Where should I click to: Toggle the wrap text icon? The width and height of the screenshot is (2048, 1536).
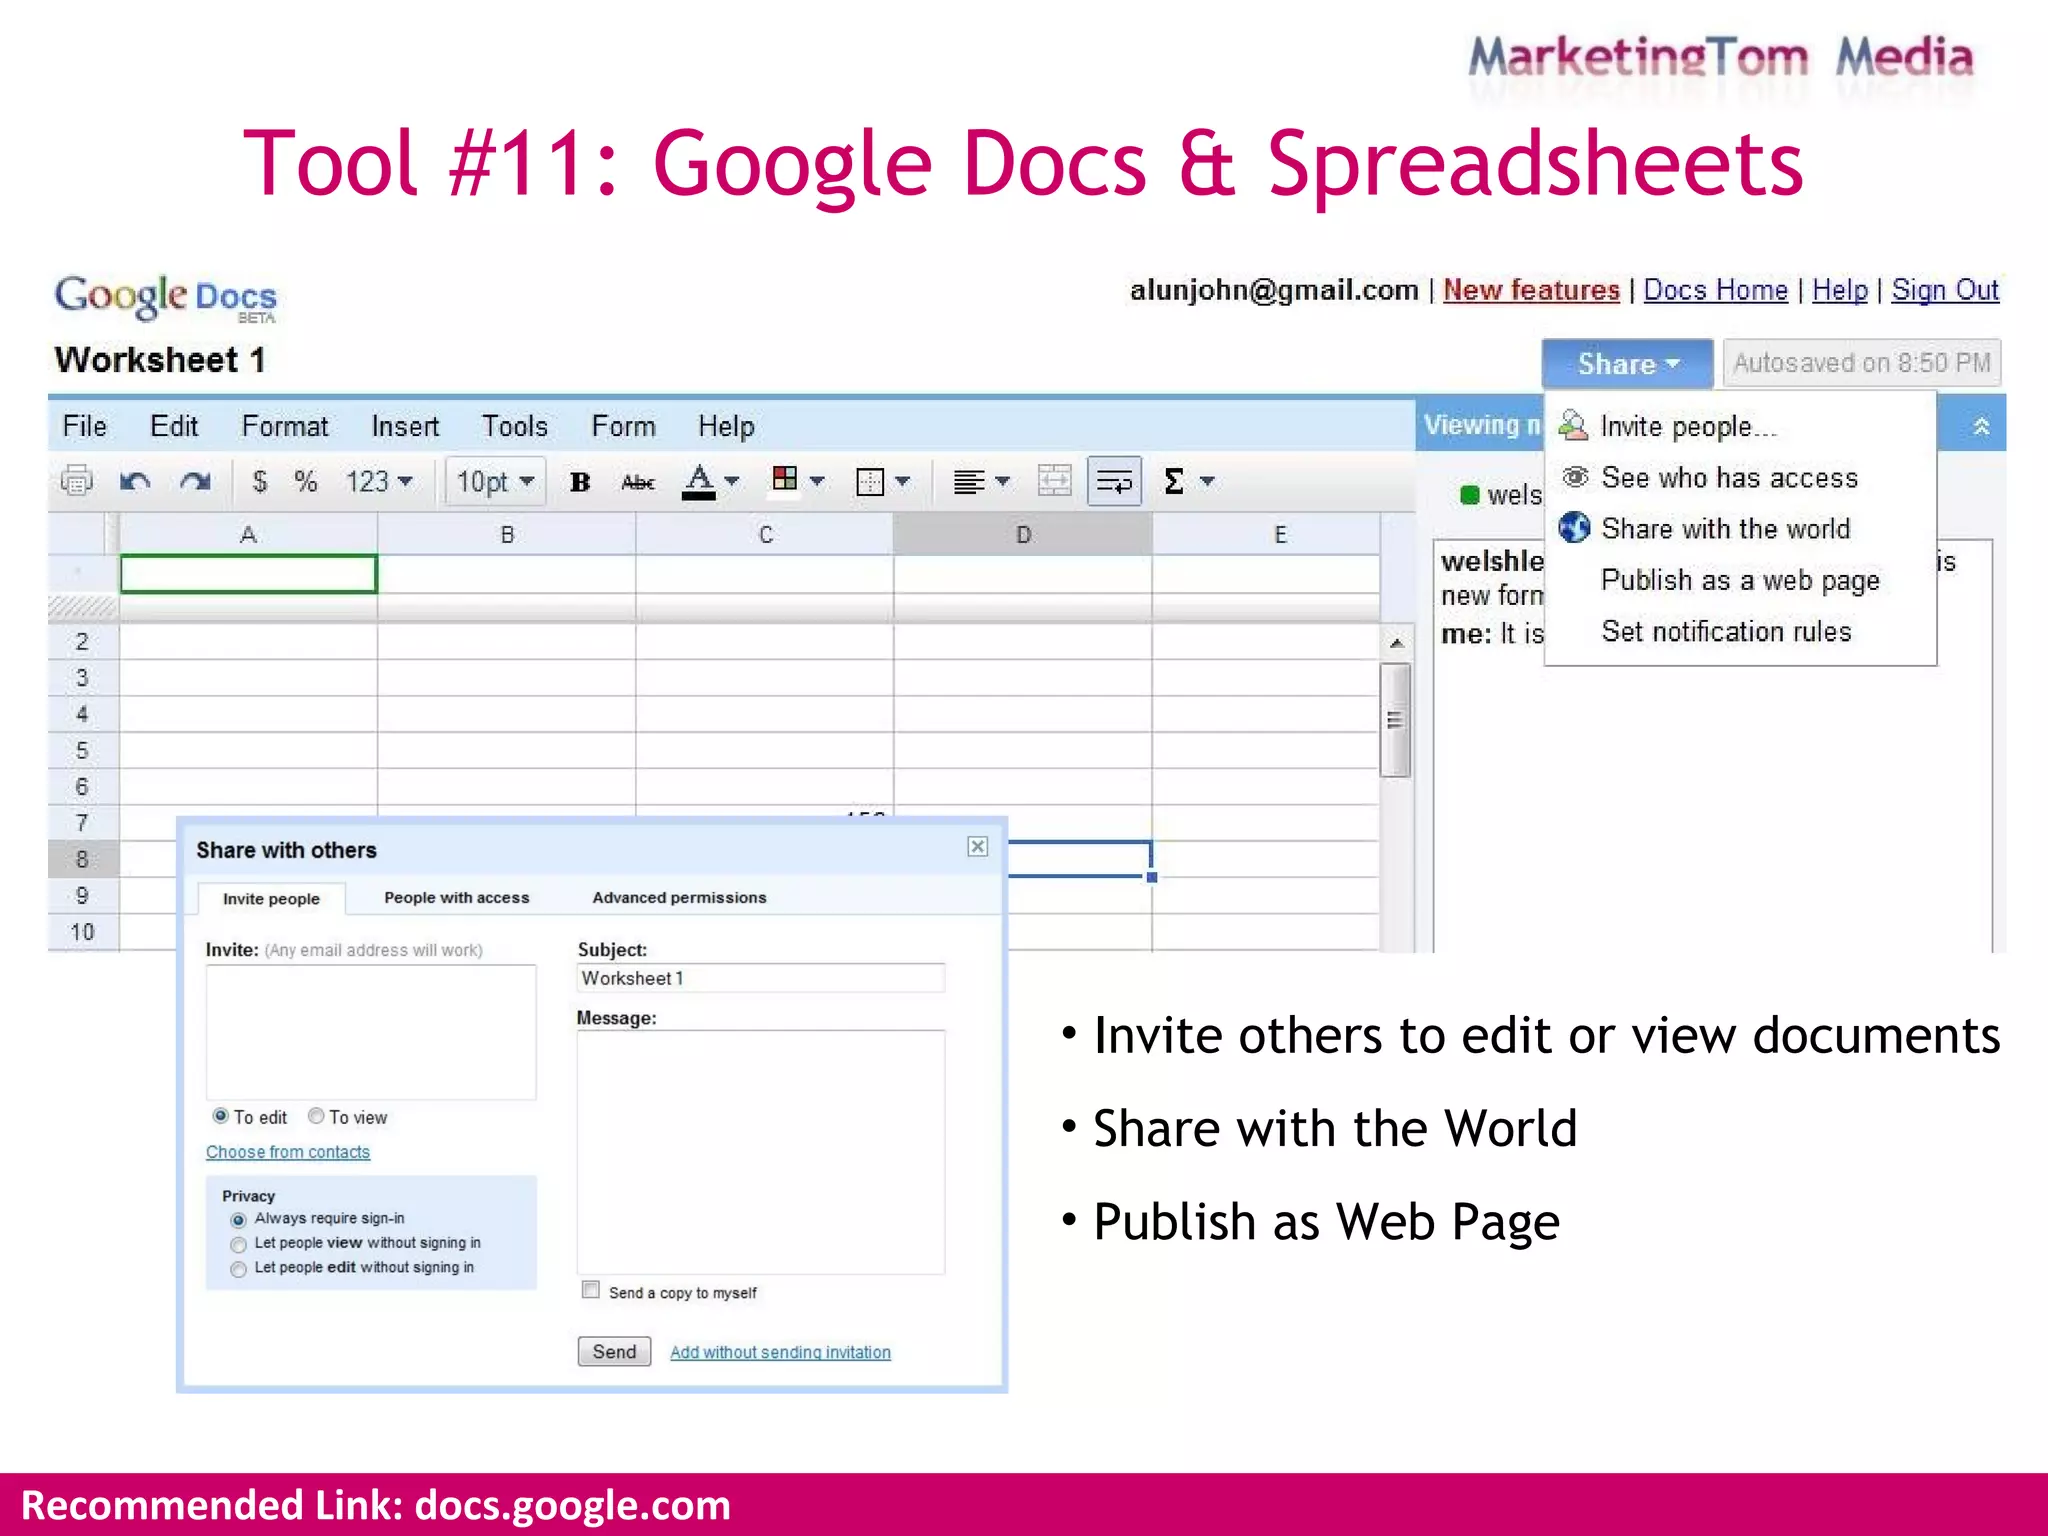tap(1114, 482)
